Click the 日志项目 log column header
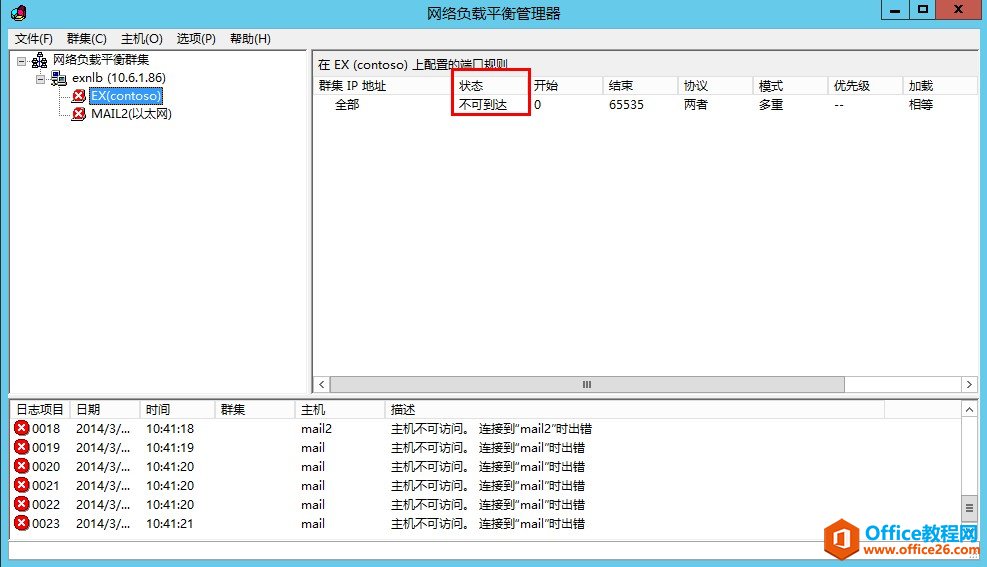 pyautogui.click(x=40, y=410)
